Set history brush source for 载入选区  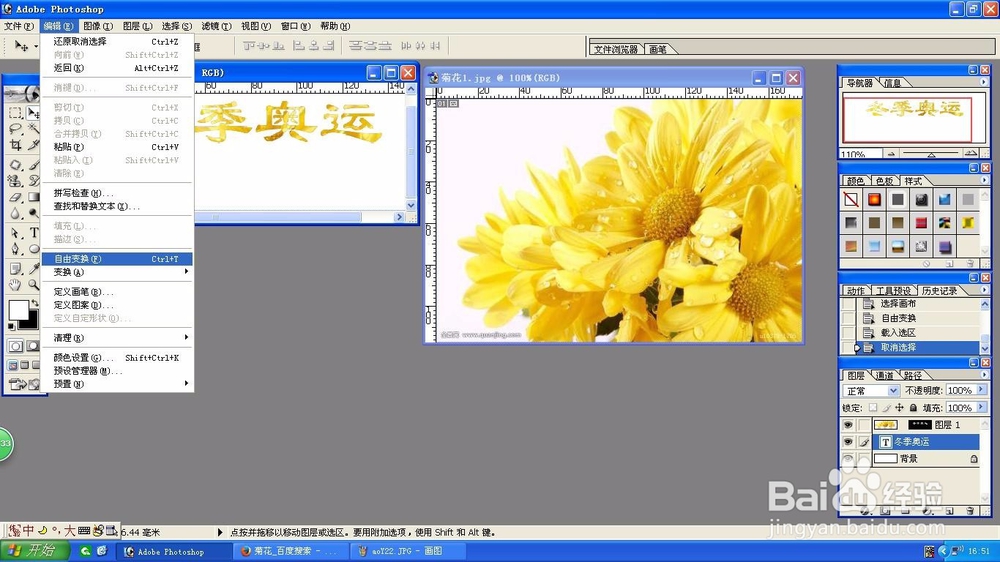[x=848, y=332]
